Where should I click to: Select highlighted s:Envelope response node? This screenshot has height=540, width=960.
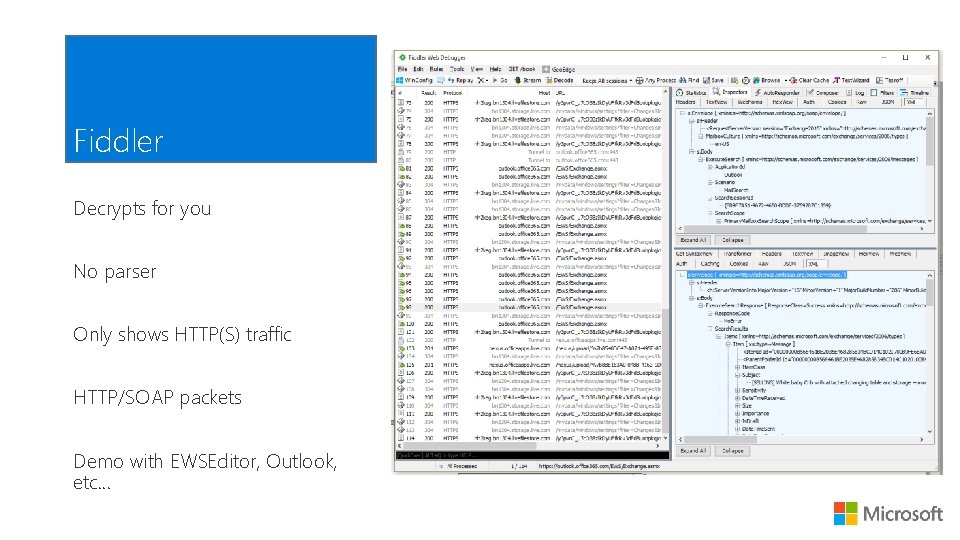(x=767, y=275)
